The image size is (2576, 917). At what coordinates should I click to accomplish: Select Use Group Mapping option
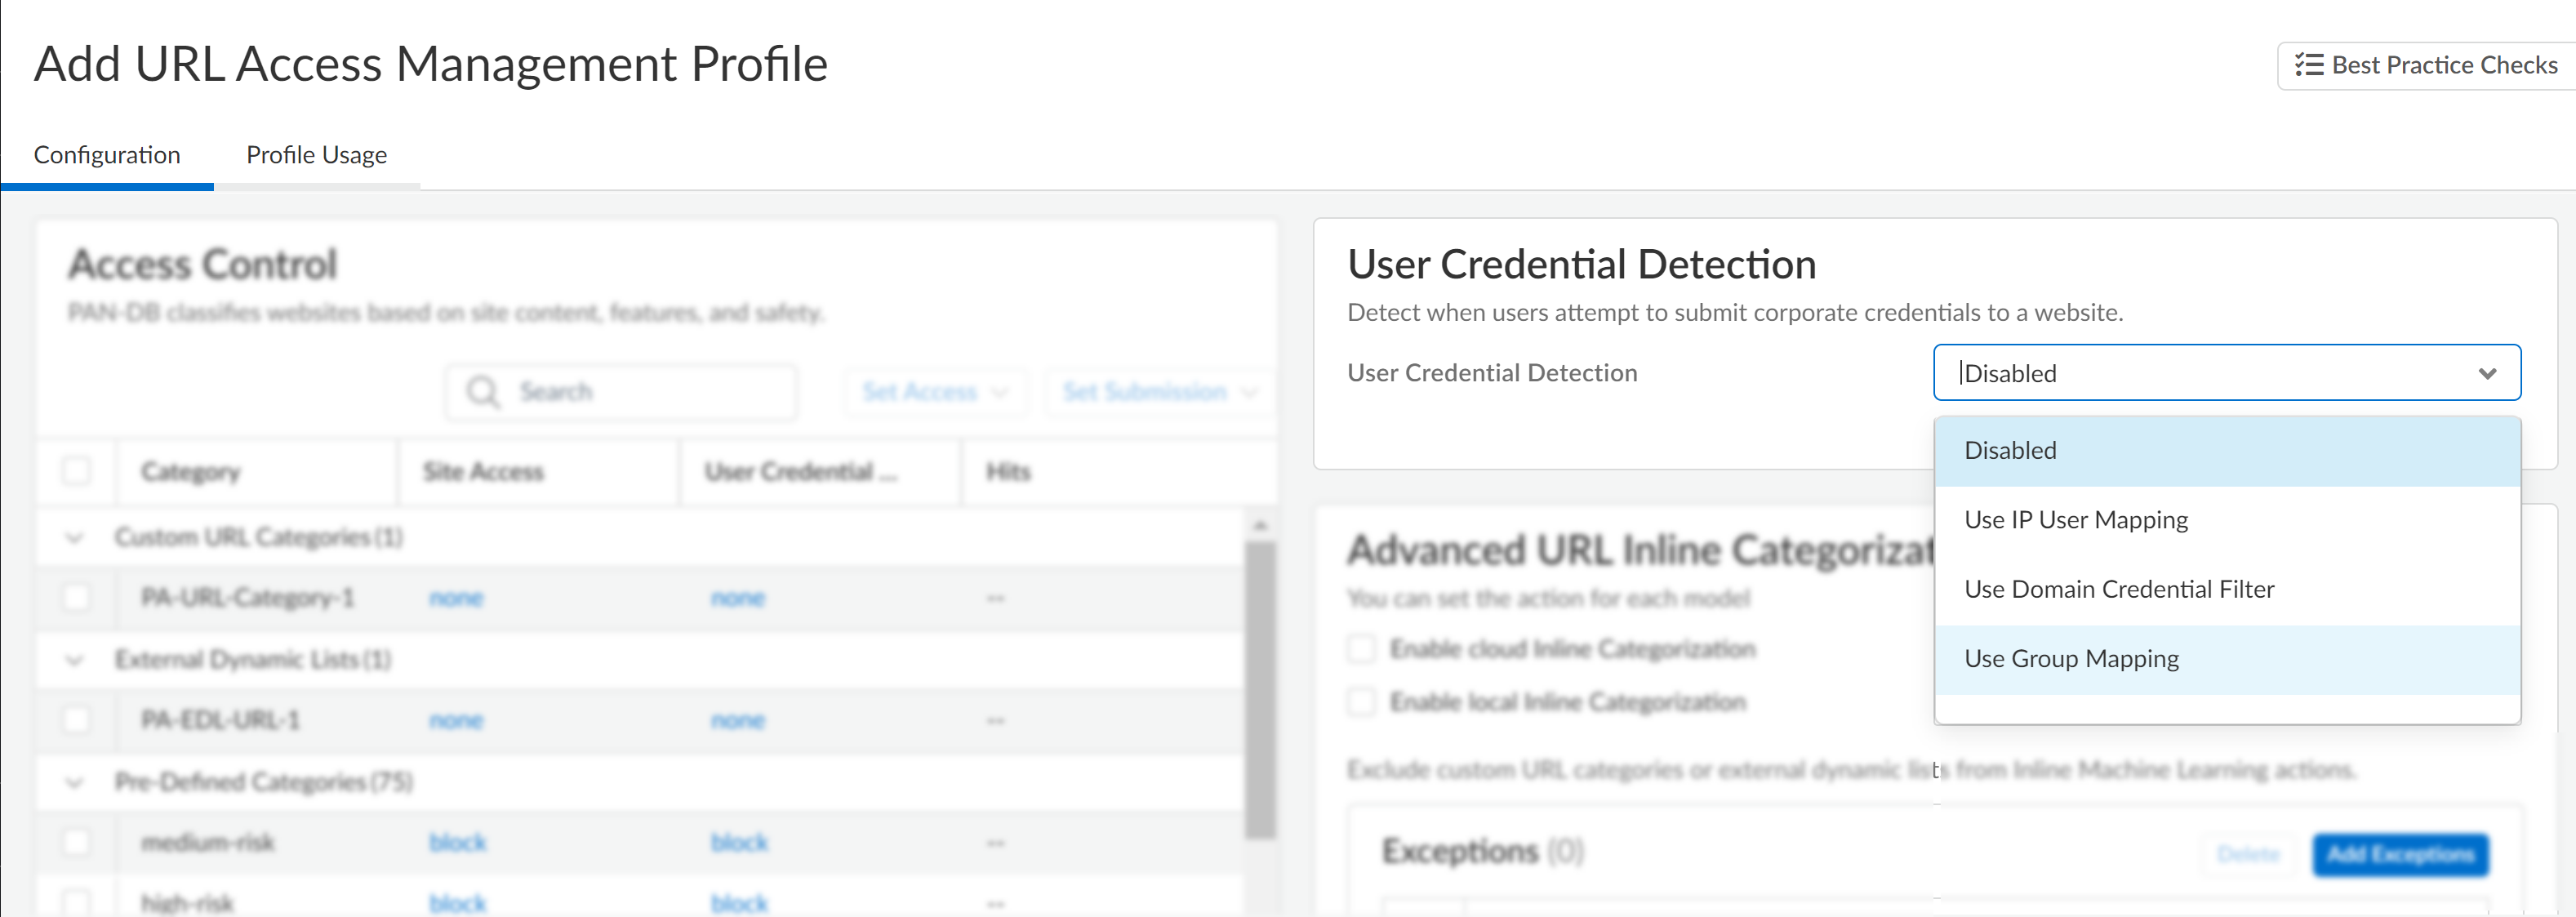pyautogui.click(x=2071, y=659)
